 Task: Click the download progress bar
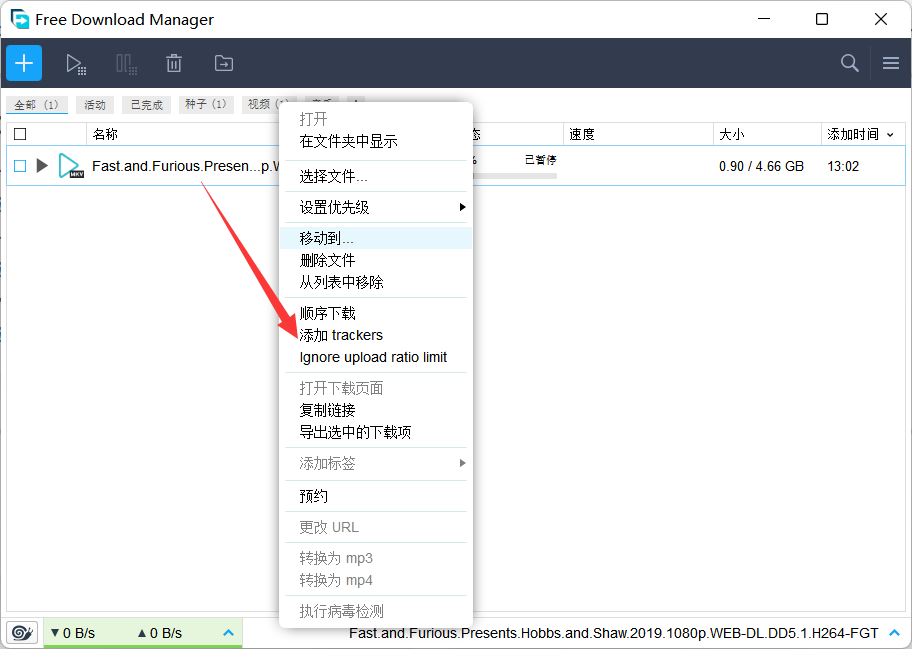pos(515,175)
